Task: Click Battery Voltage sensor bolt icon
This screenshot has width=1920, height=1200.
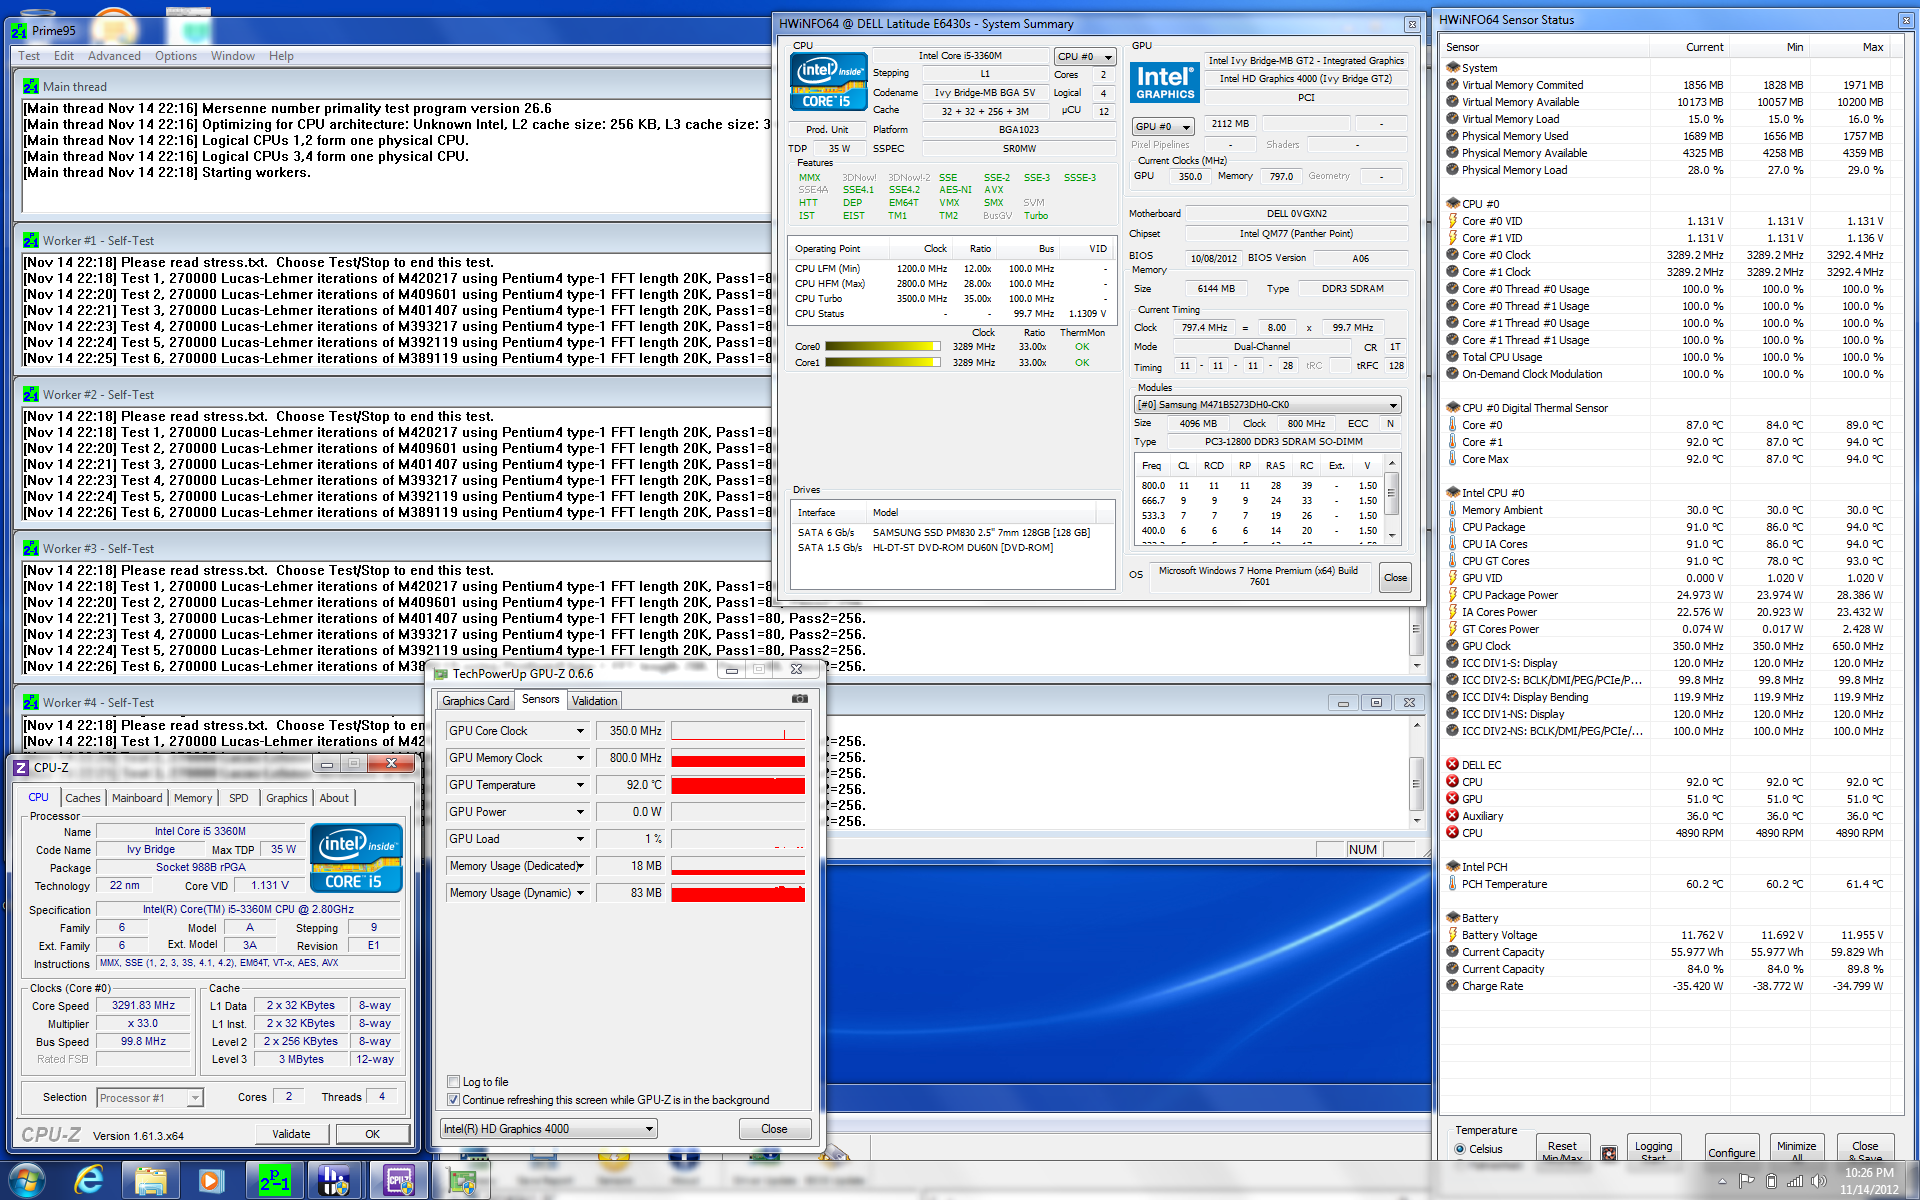Action: (x=1452, y=935)
